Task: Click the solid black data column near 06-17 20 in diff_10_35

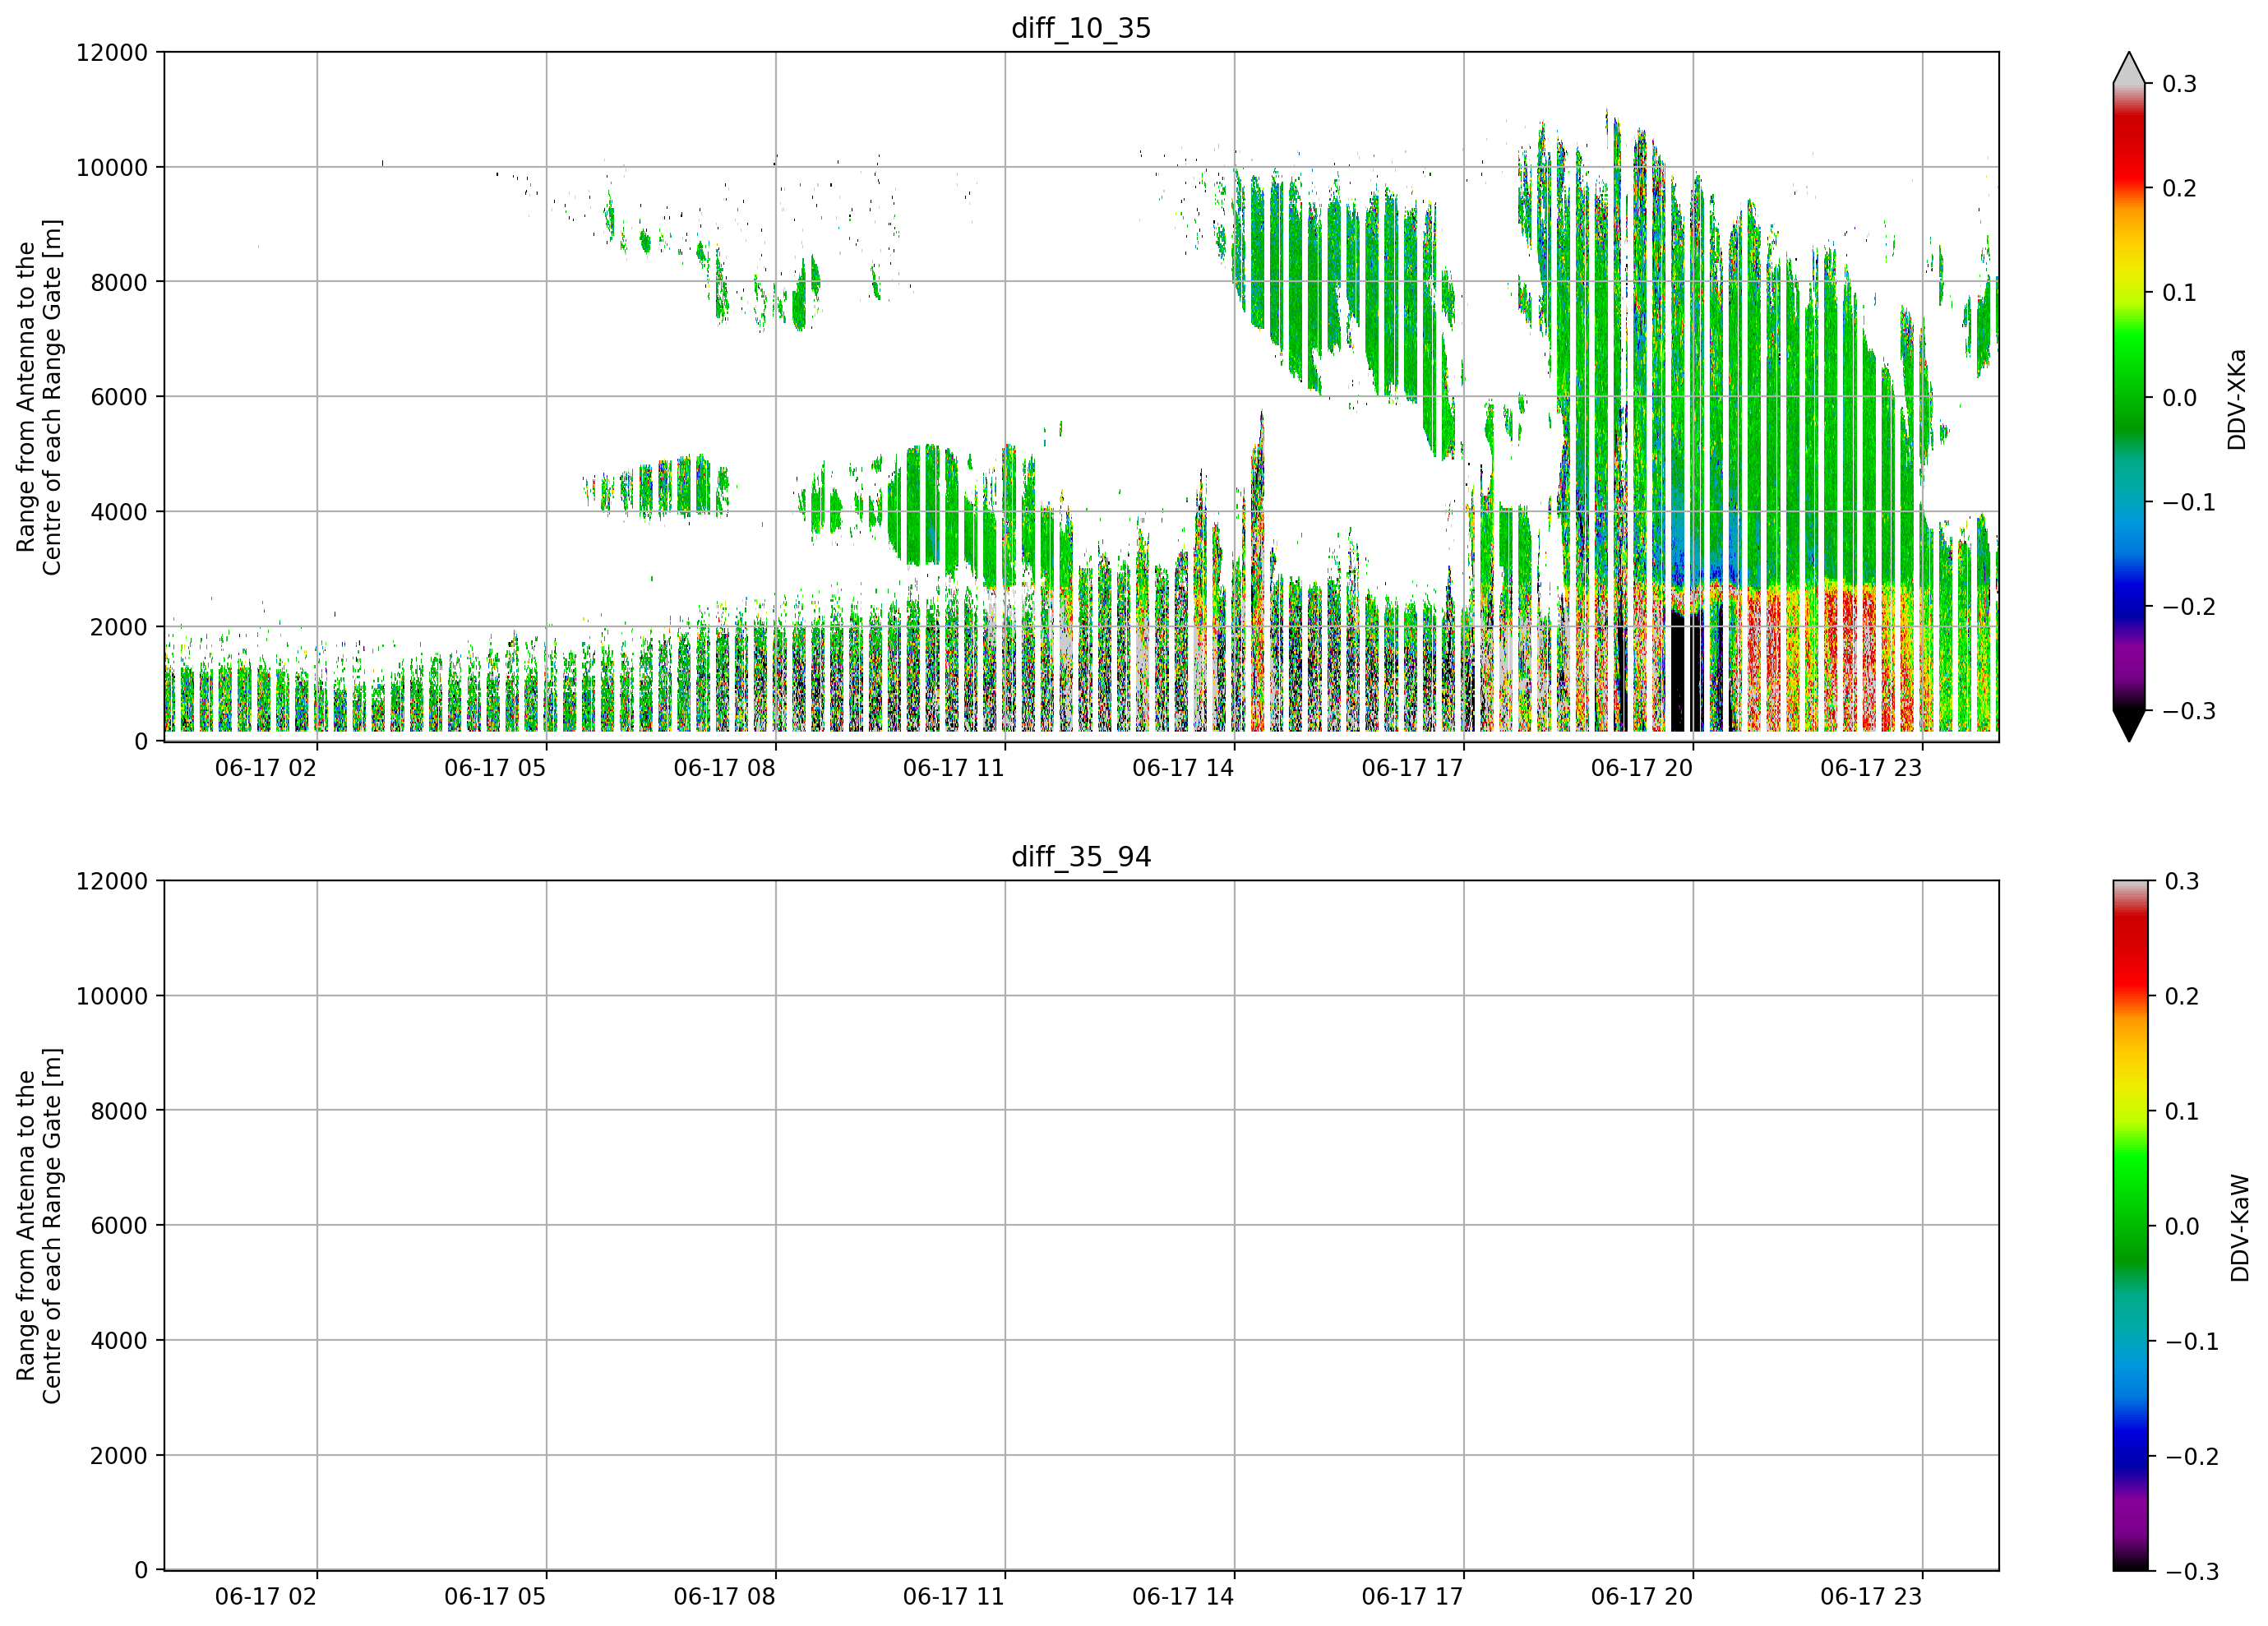Action: click(x=1678, y=670)
